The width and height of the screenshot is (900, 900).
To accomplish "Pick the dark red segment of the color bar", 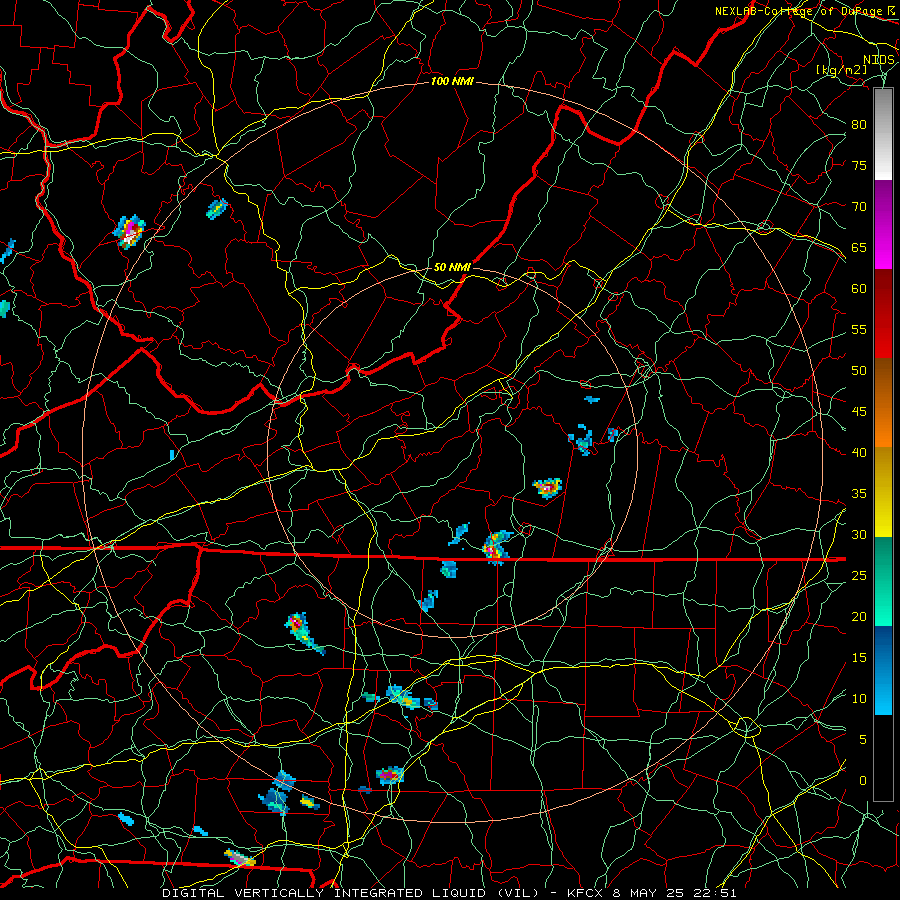I will (883, 314).
